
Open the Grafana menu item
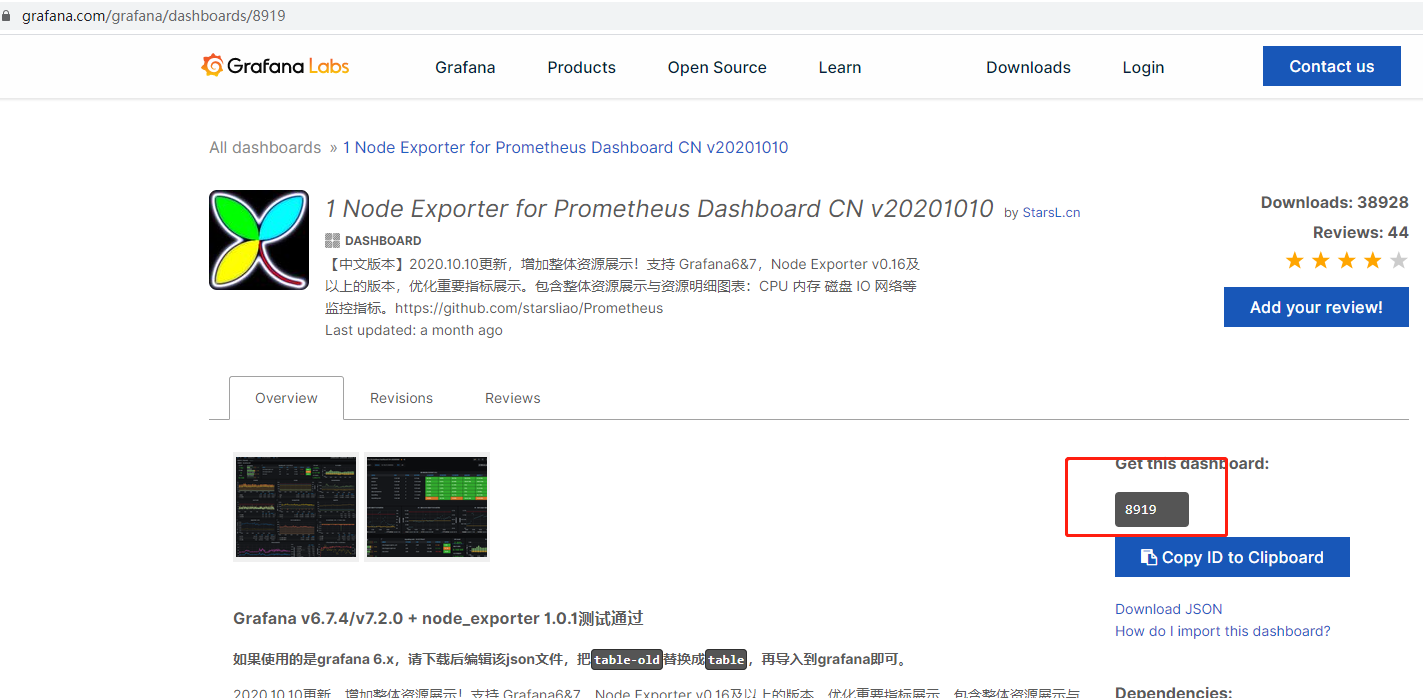coord(465,67)
